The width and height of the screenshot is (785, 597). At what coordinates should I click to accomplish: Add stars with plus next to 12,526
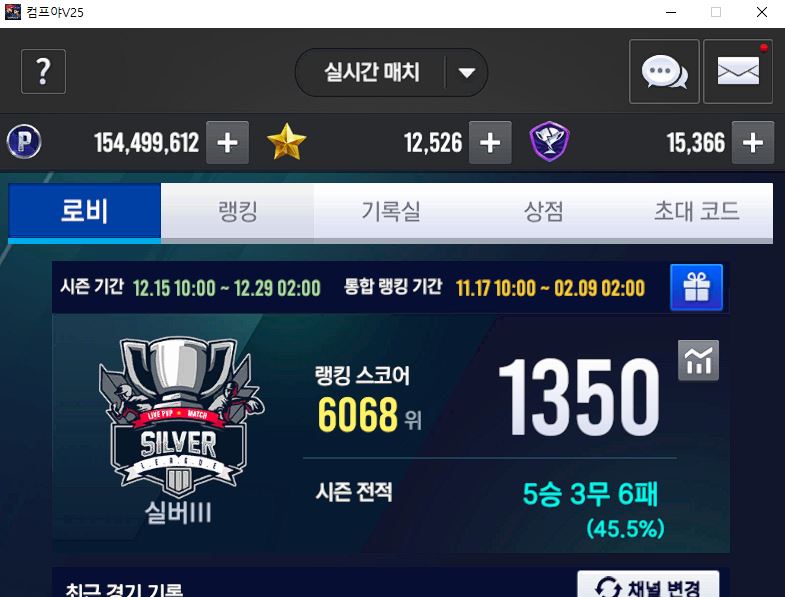point(490,143)
